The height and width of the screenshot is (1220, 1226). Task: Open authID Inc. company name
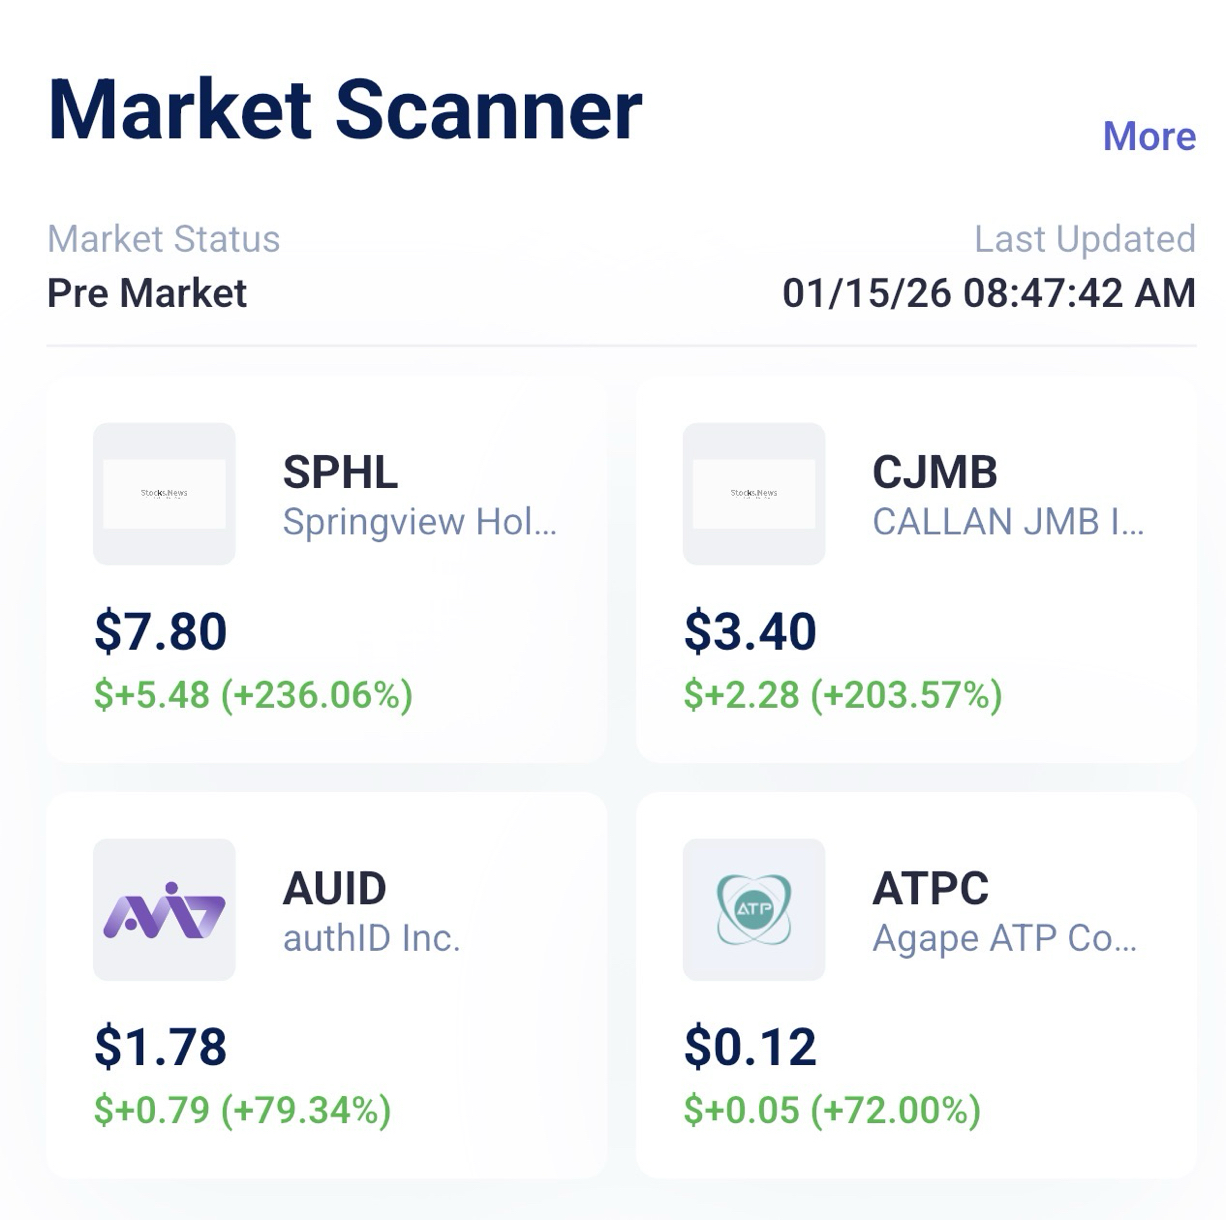coord(371,938)
